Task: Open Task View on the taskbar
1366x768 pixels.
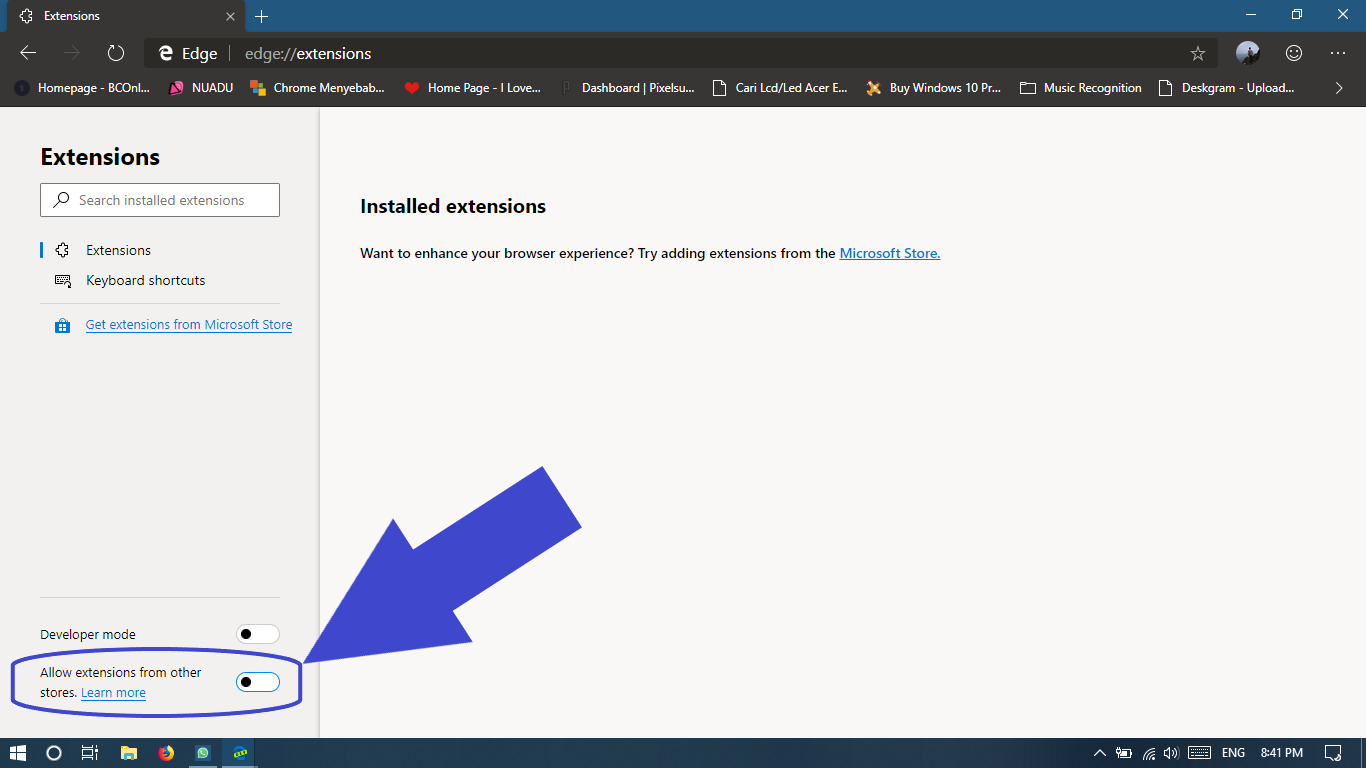Action: pyautogui.click(x=89, y=753)
